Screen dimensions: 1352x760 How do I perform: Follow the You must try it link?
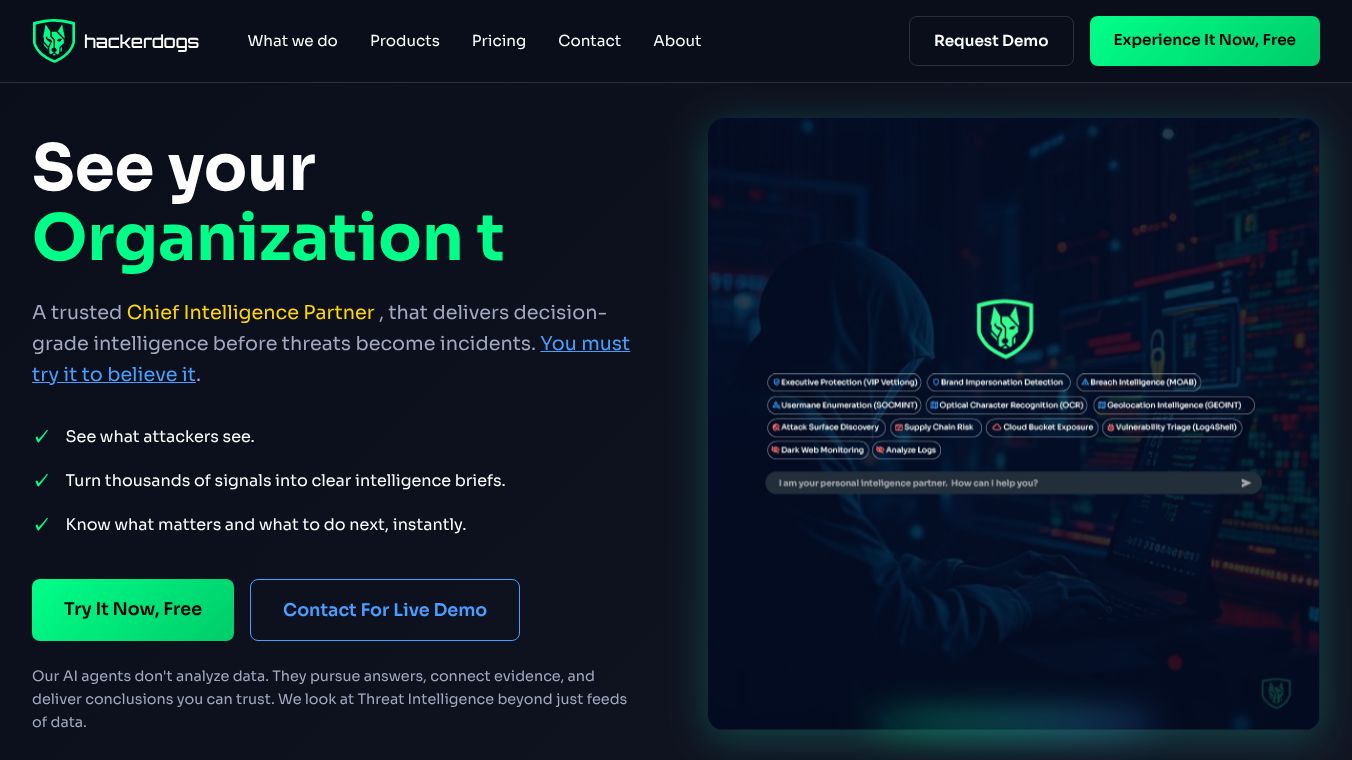(x=585, y=343)
